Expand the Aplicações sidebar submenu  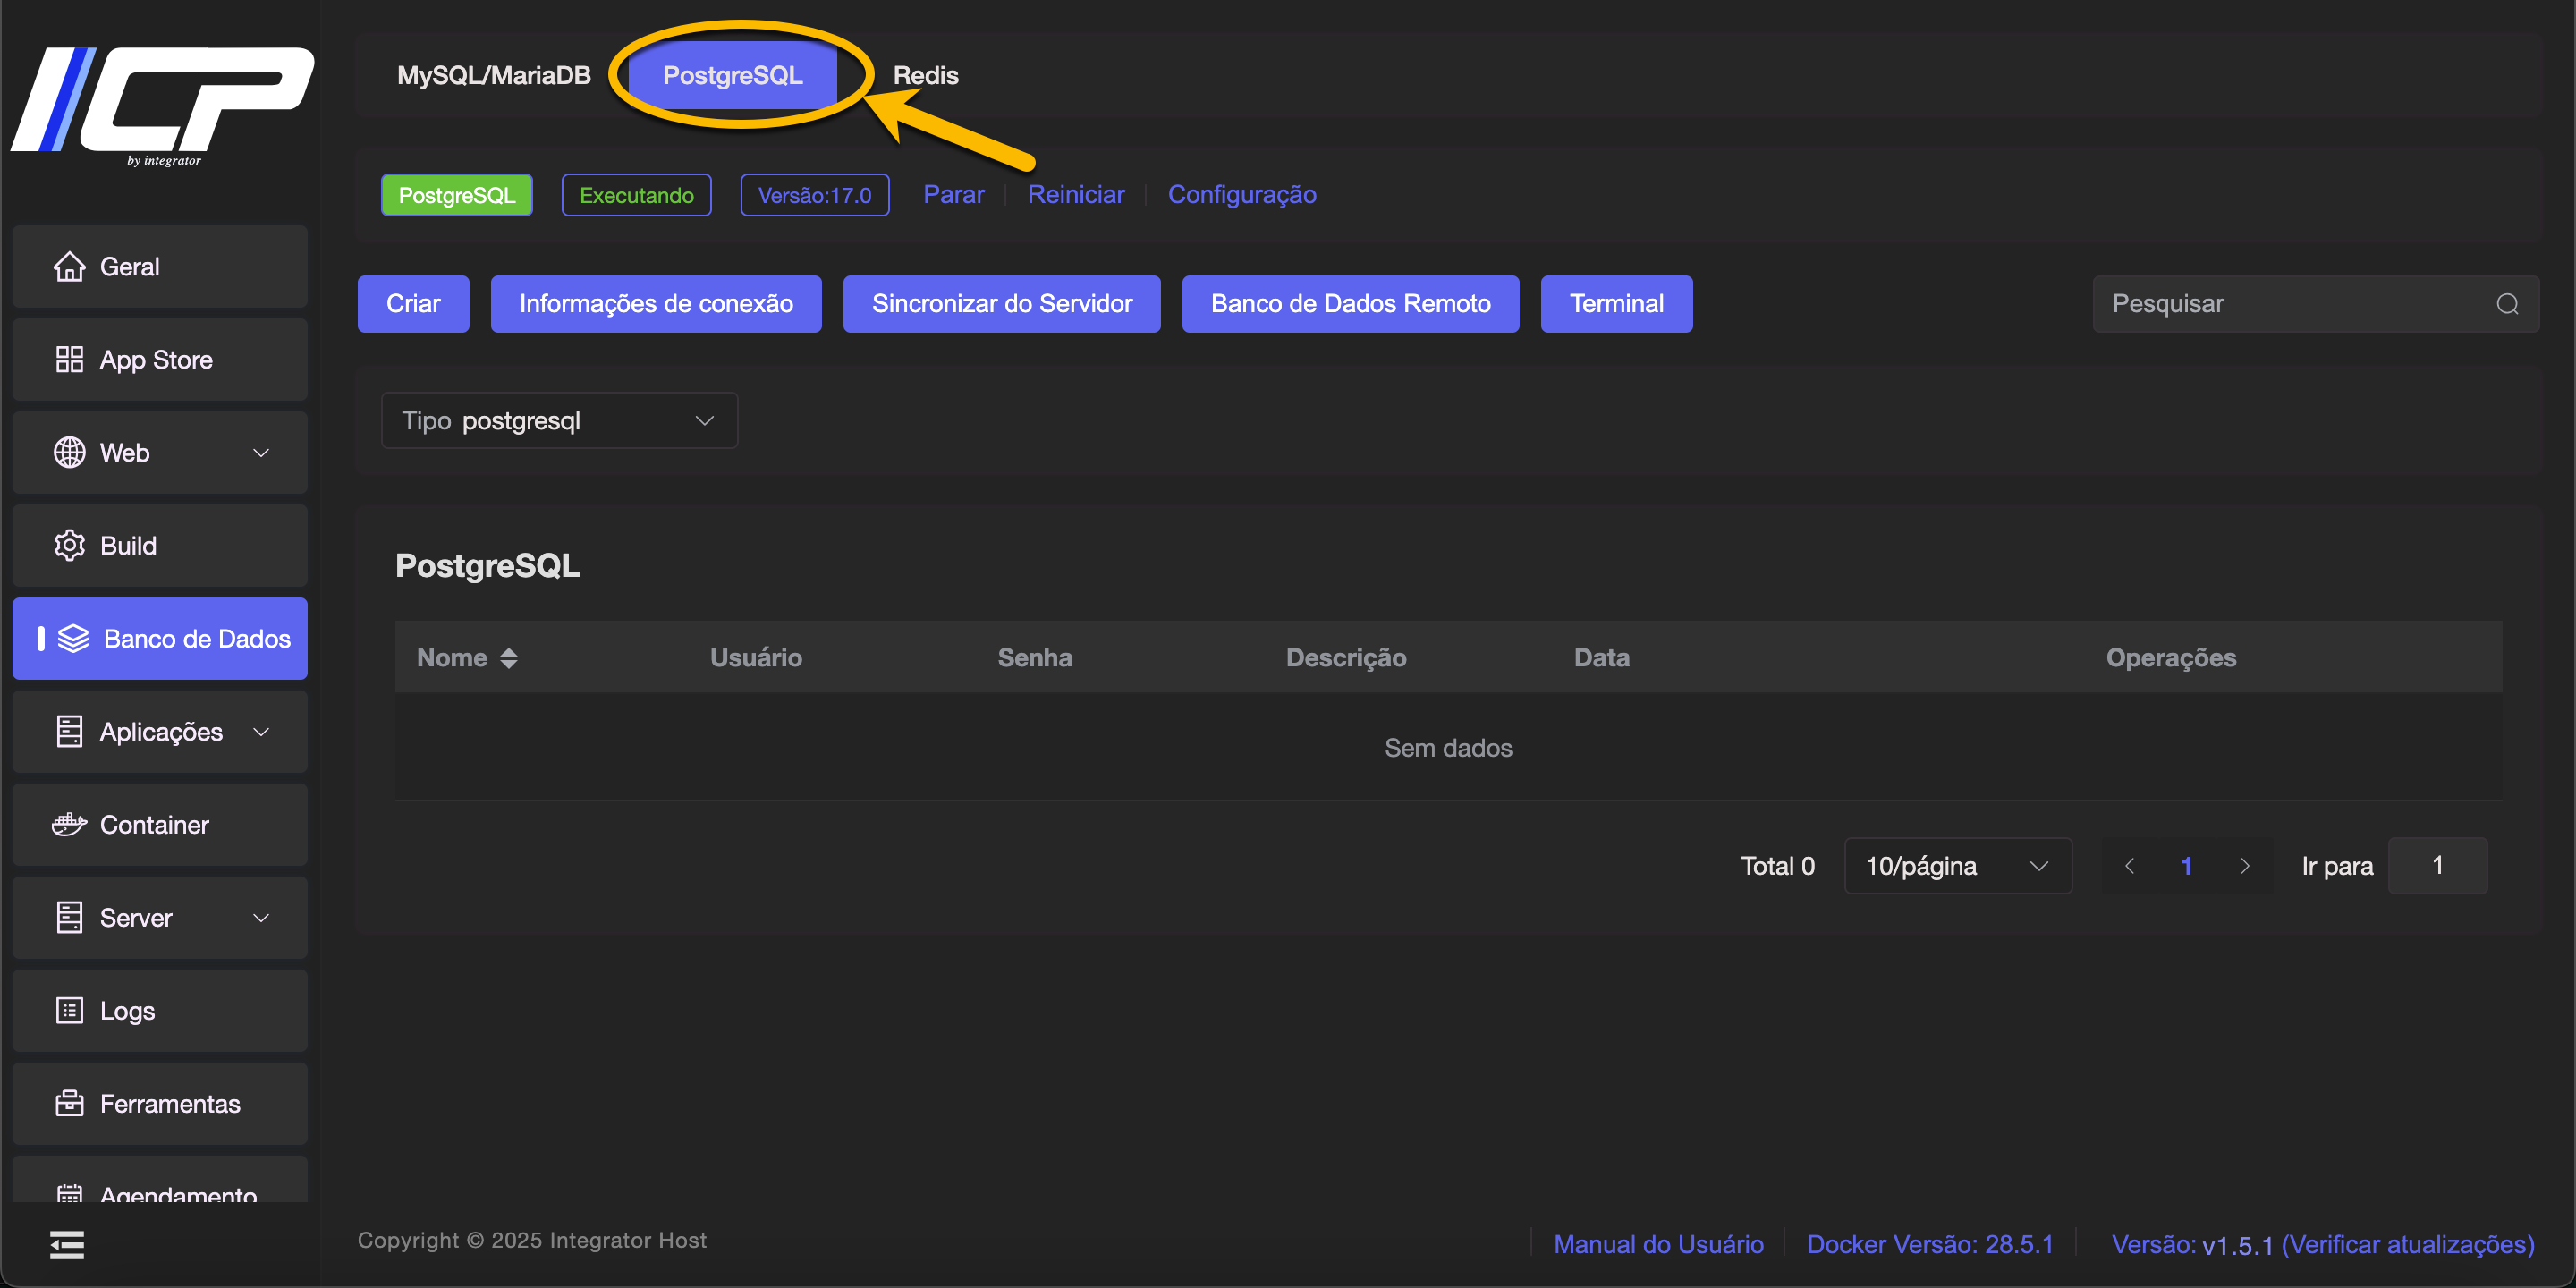(261, 731)
